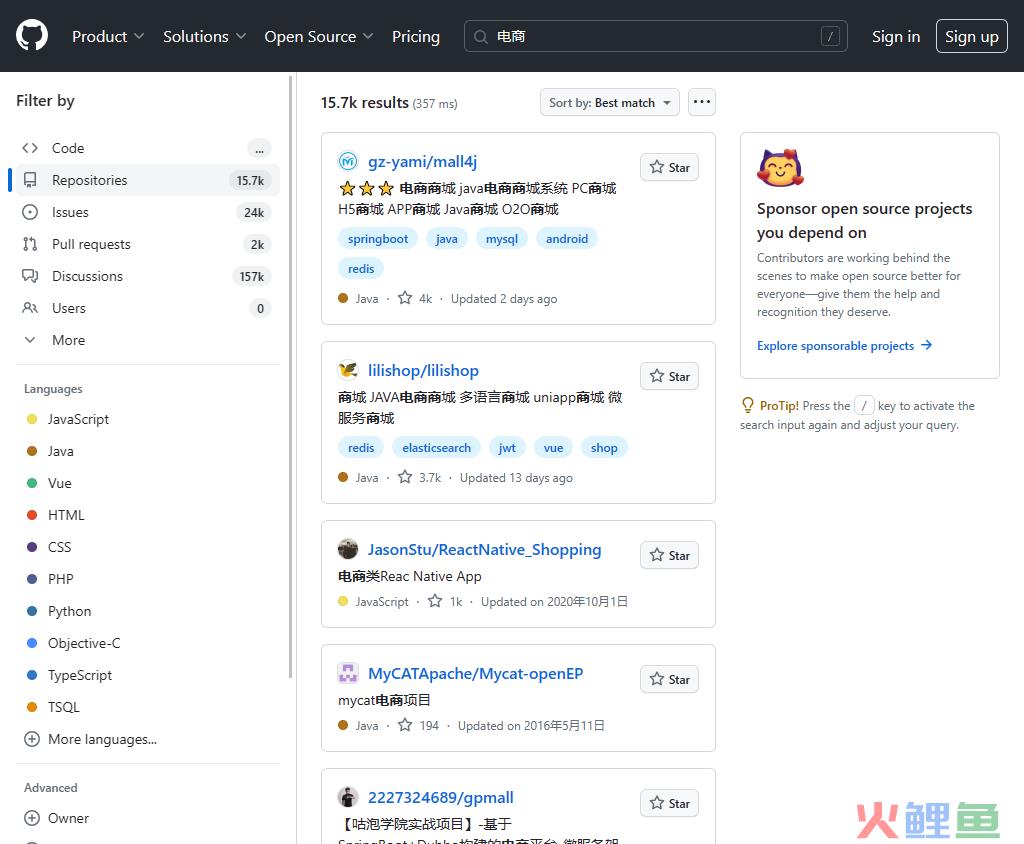Star the 2227324689/gpmall repository

coord(669,804)
